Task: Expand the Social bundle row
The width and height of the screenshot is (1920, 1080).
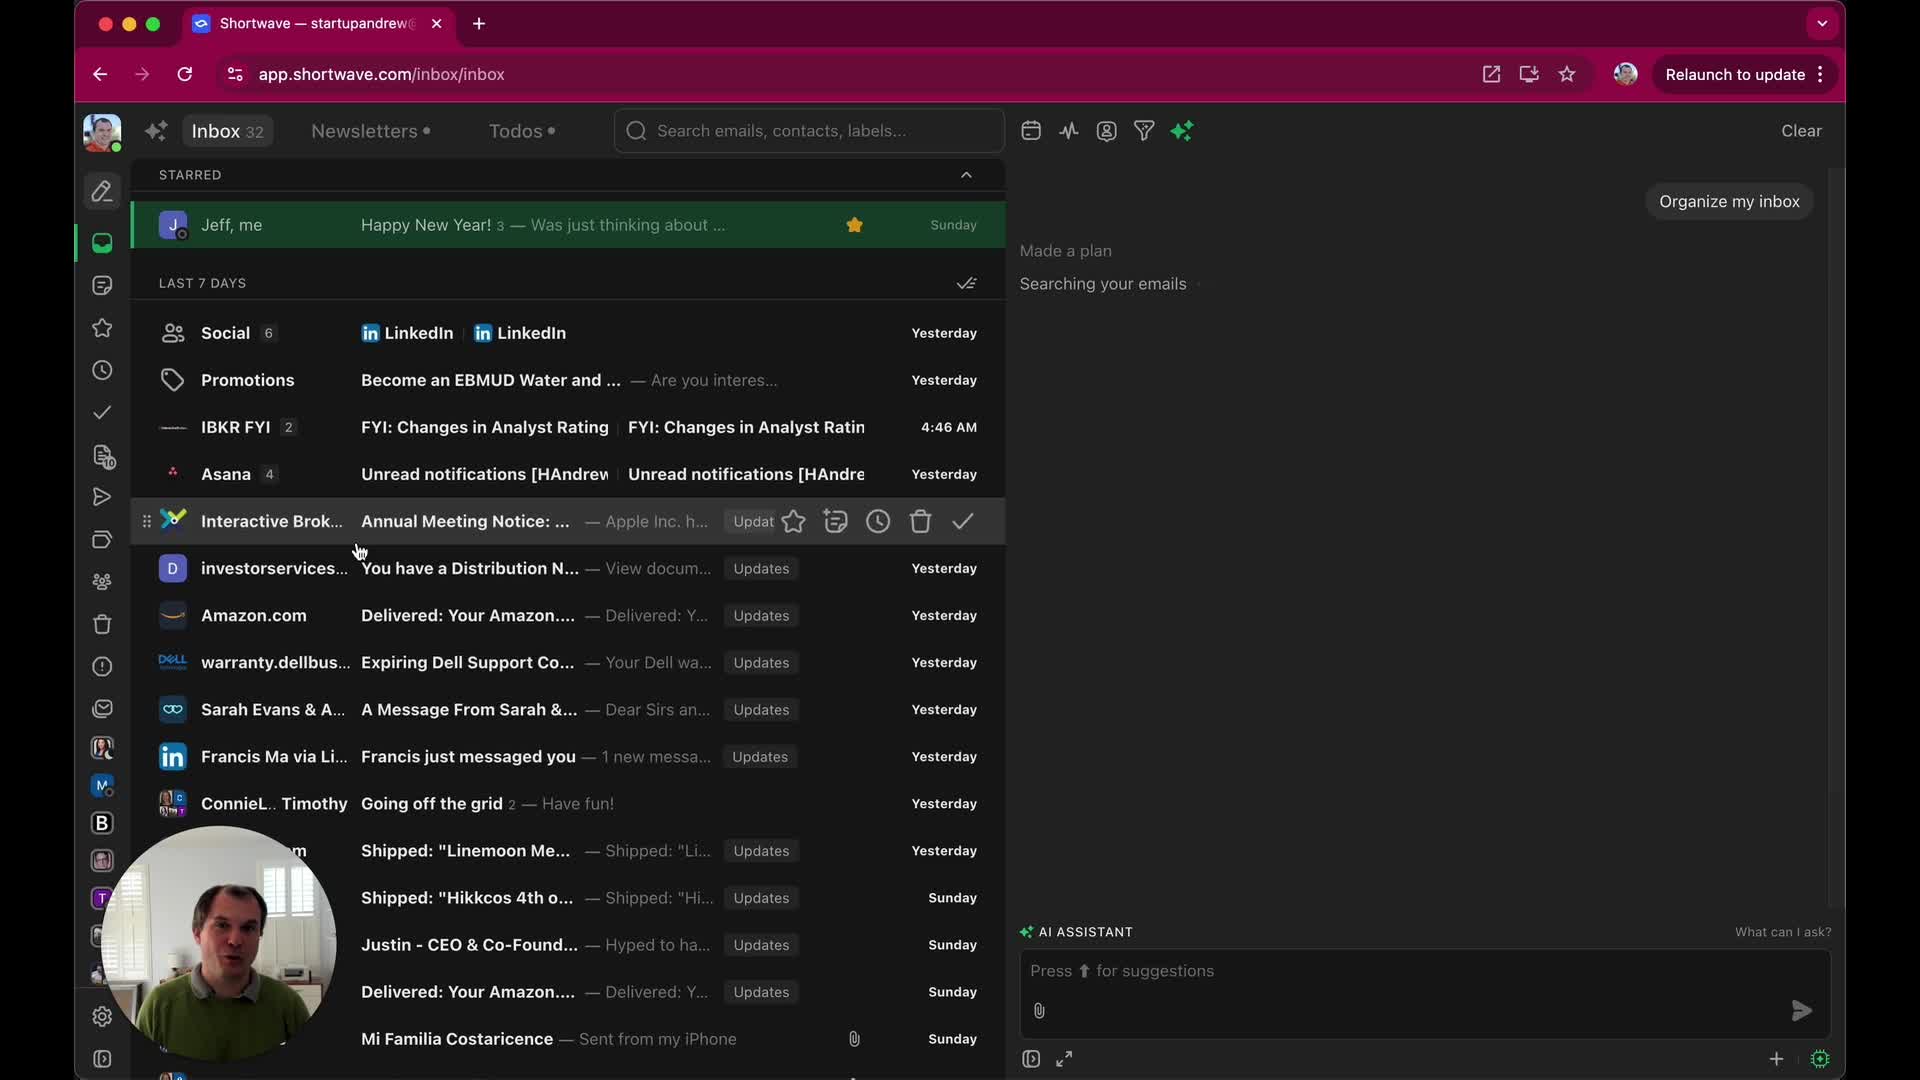Action: coord(226,333)
